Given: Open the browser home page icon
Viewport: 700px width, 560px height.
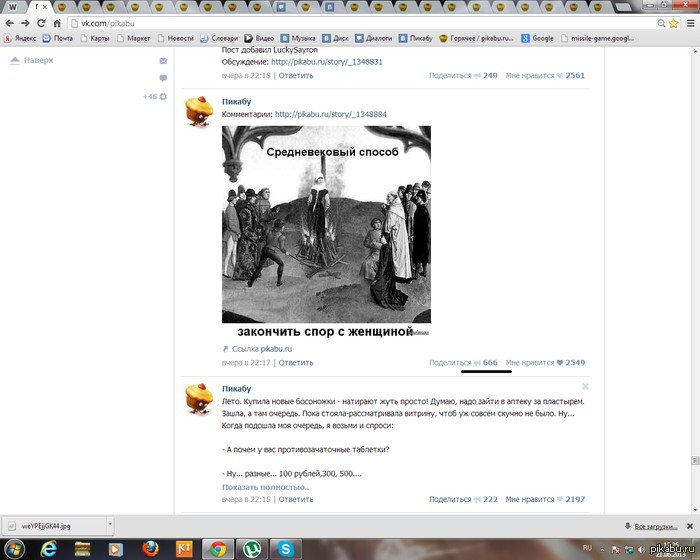Looking at the screenshot, I should pos(57,23).
